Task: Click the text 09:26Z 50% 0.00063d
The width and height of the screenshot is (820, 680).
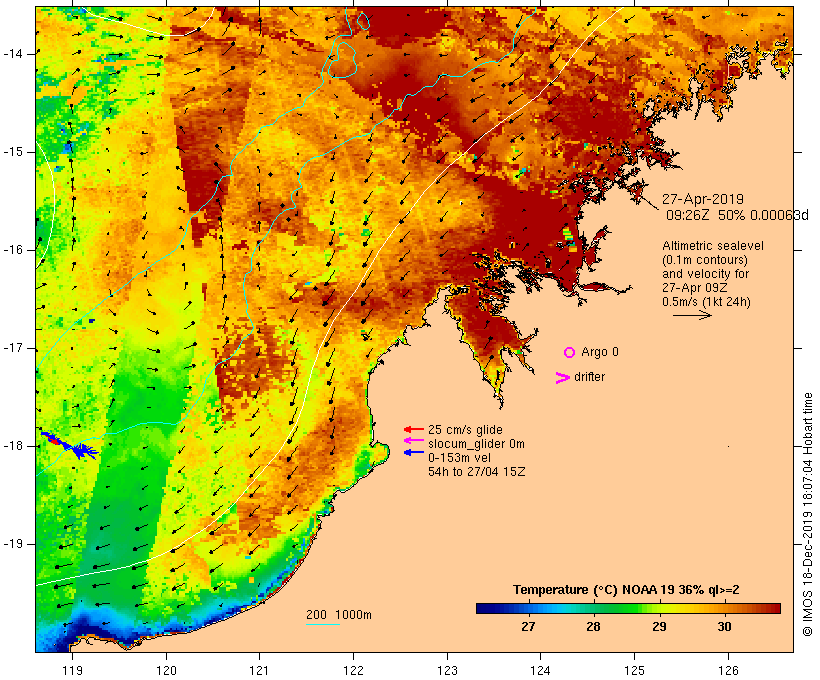Action: (x=737, y=215)
